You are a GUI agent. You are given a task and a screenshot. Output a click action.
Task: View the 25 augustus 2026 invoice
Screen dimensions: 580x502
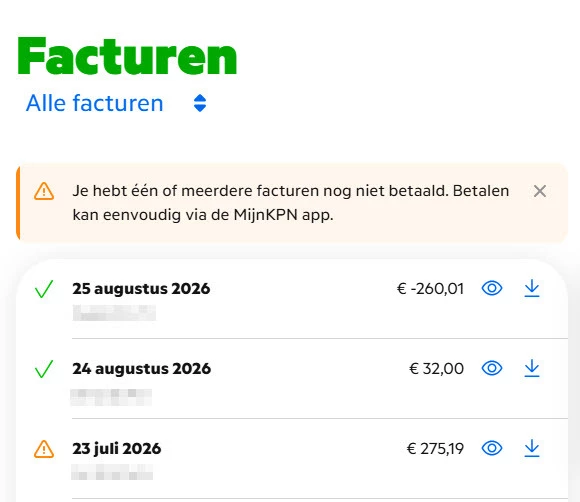pyautogui.click(x=492, y=288)
